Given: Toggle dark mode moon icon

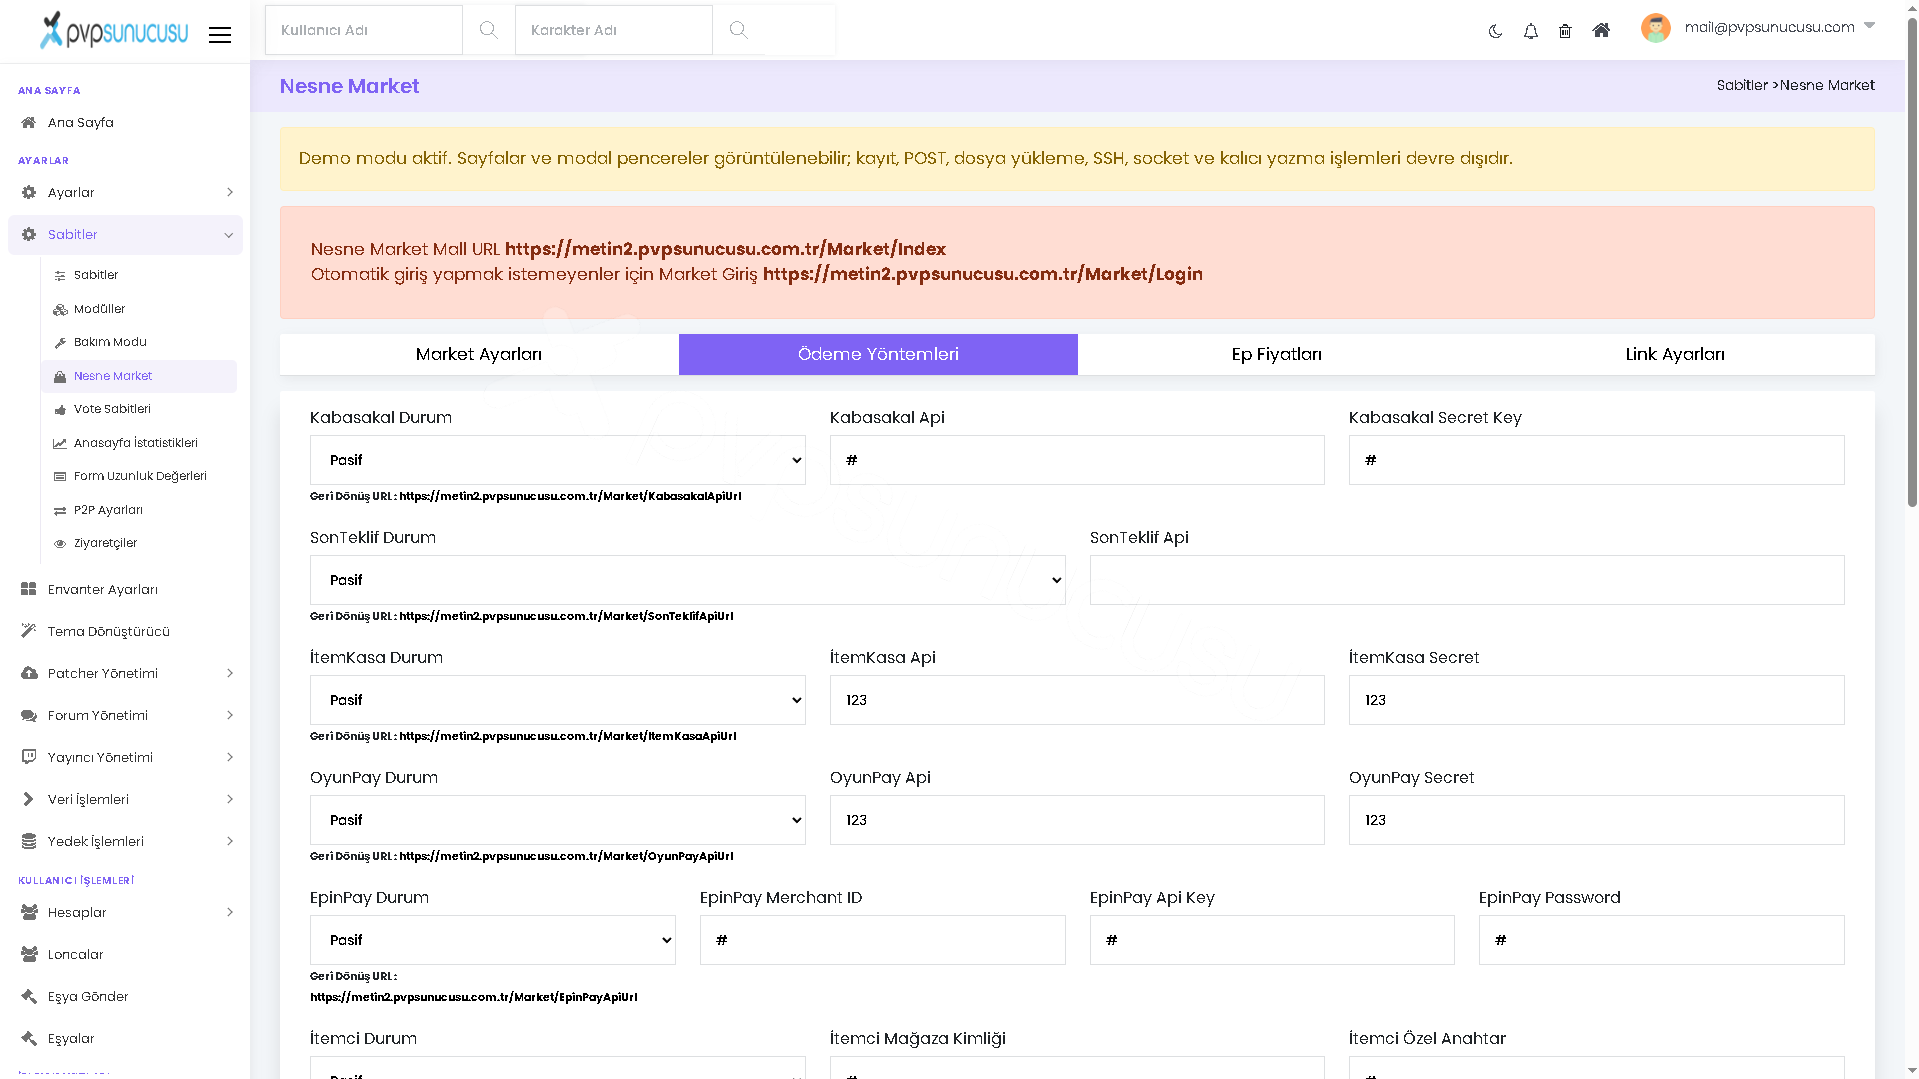Looking at the screenshot, I should [1495, 31].
